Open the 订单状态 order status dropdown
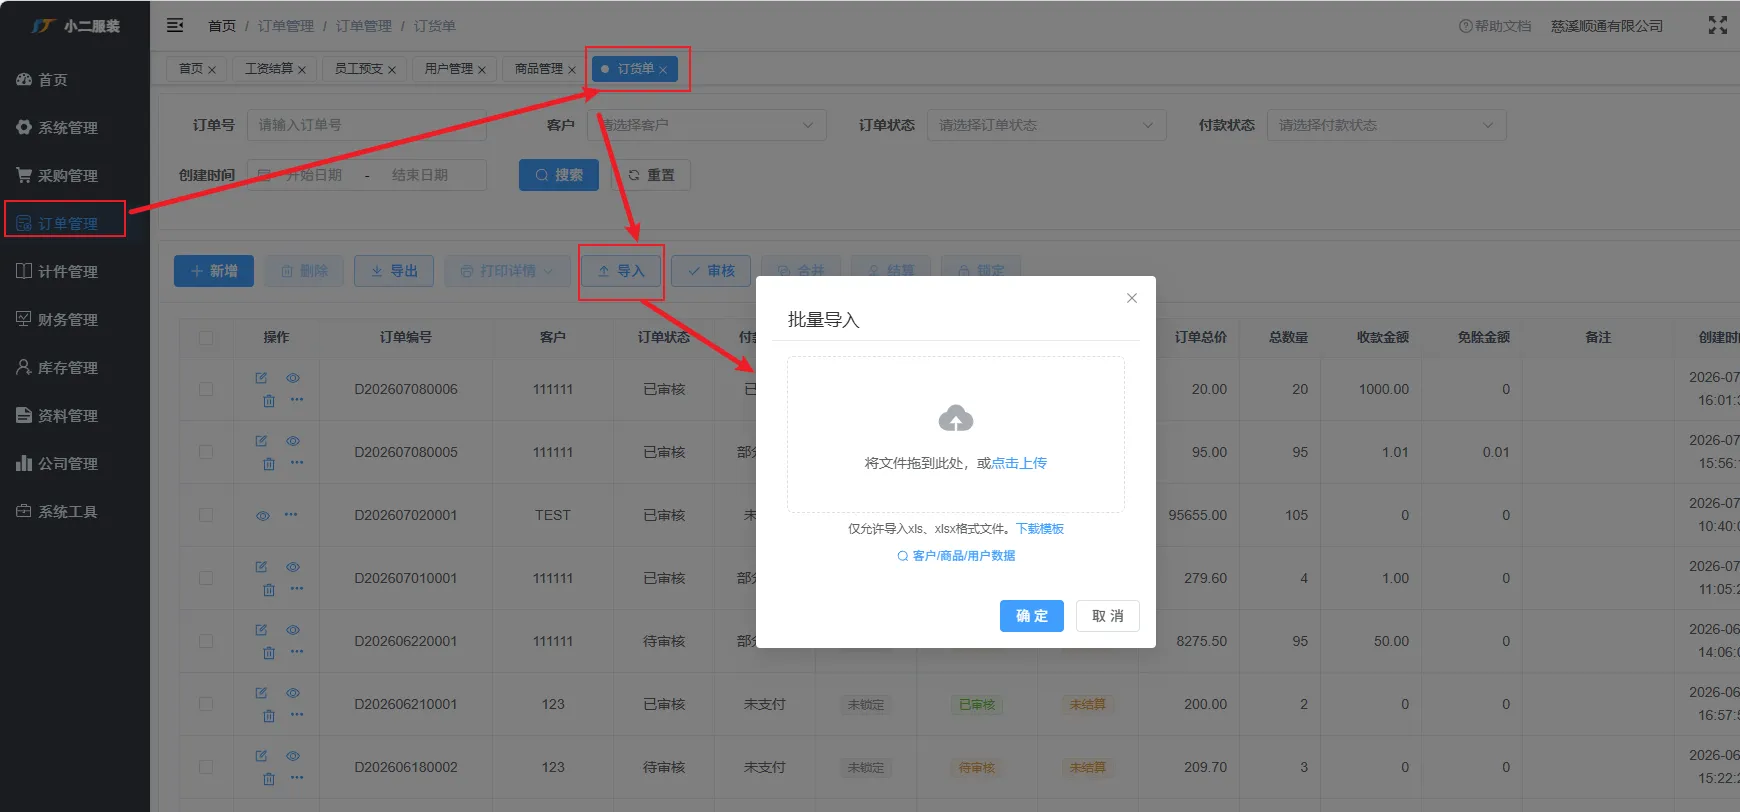This screenshot has width=1740, height=812. click(x=1047, y=125)
